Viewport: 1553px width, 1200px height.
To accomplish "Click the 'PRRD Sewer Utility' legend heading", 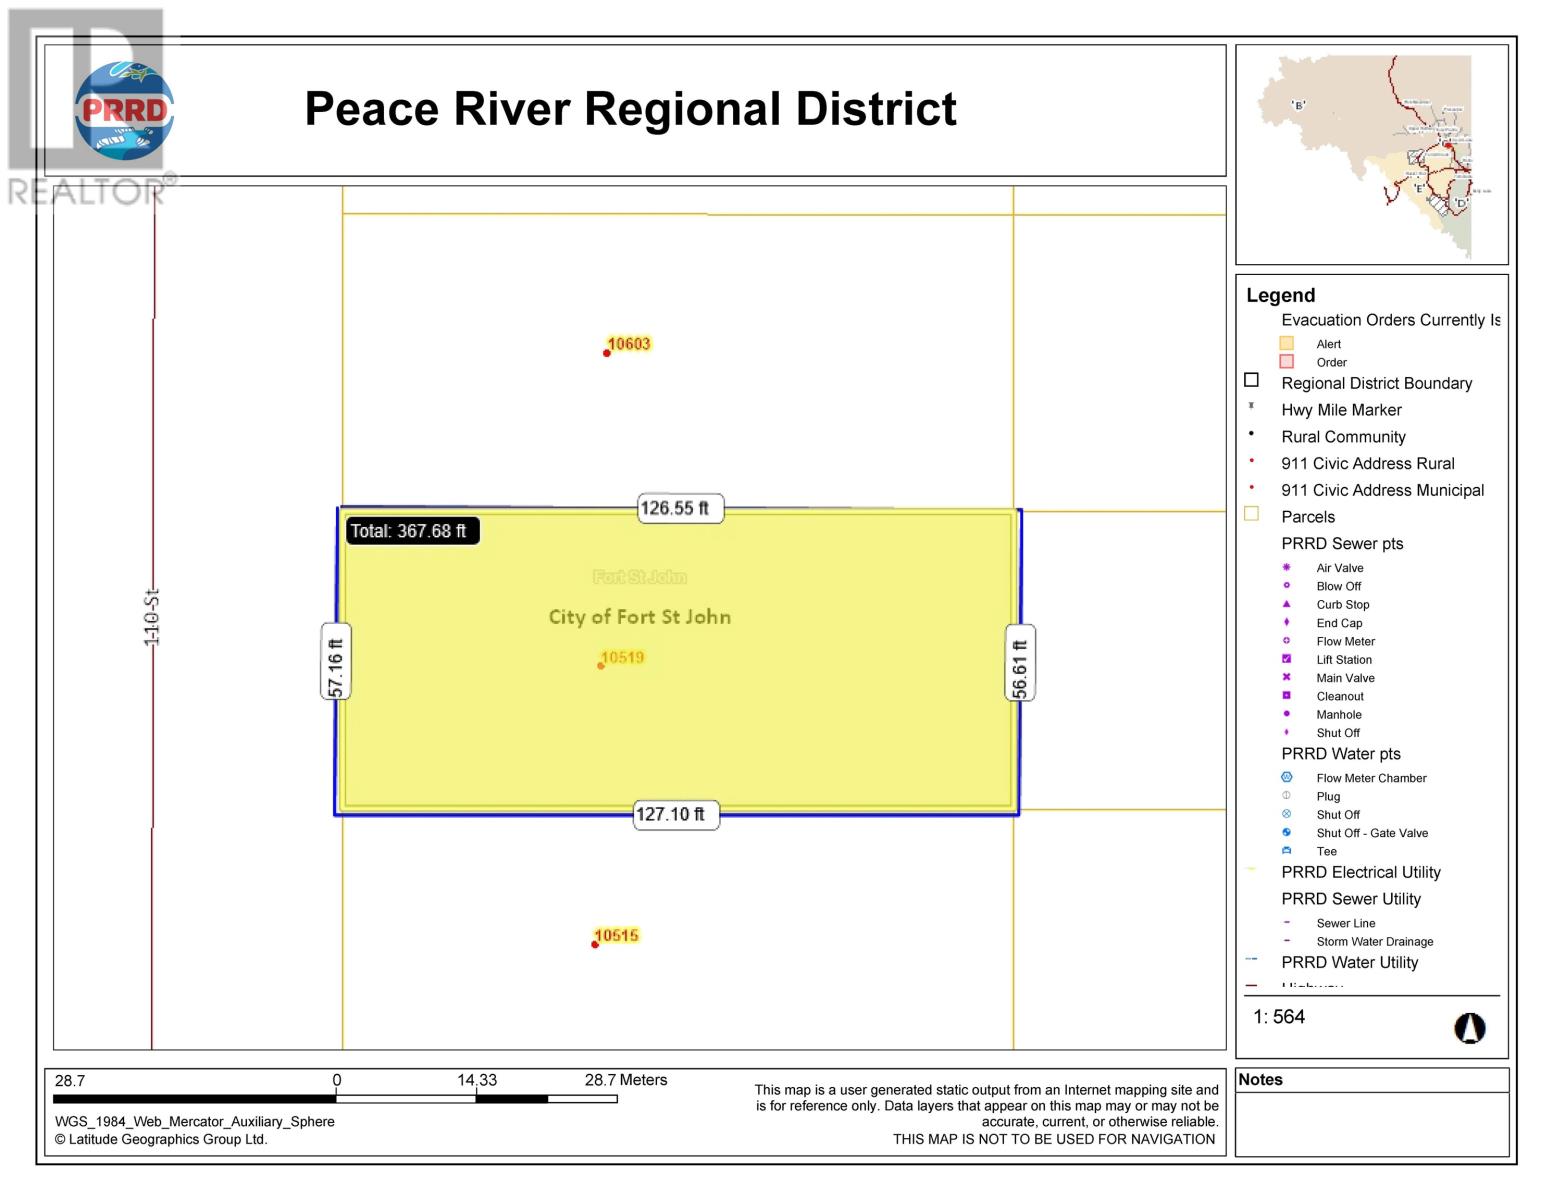I will click(x=1351, y=899).
